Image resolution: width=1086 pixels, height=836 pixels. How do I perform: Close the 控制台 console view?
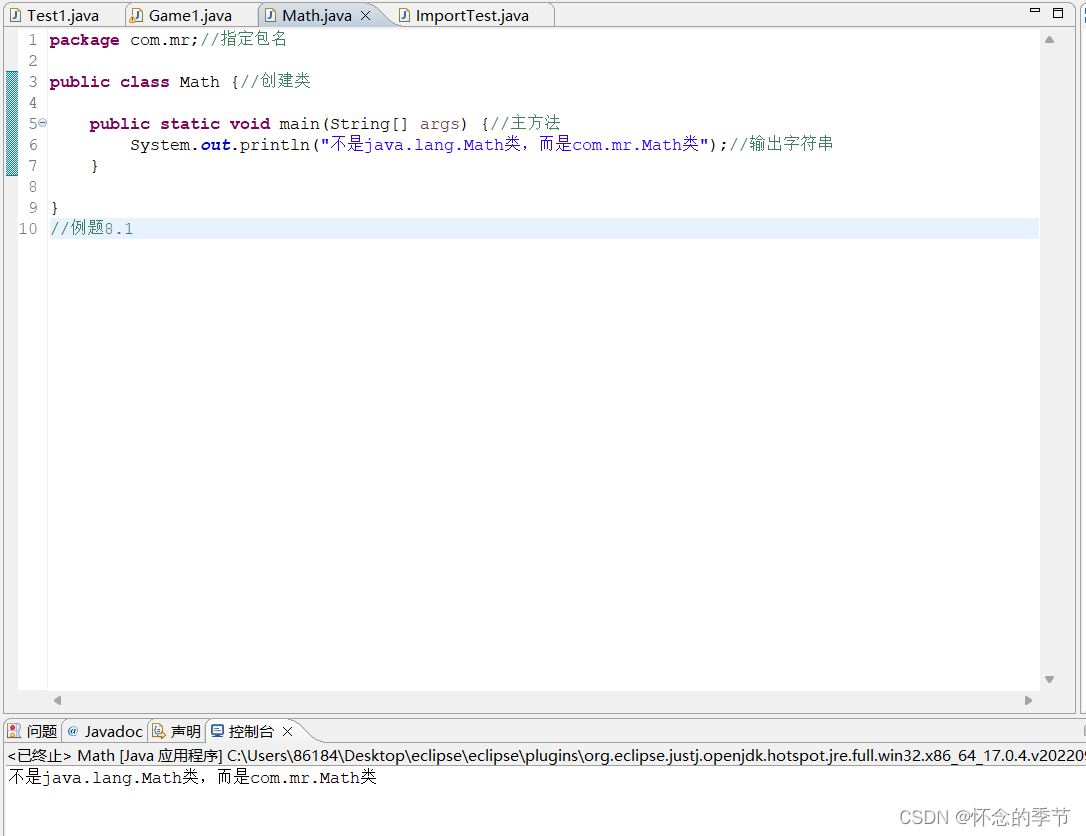click(x=287, y=731)
